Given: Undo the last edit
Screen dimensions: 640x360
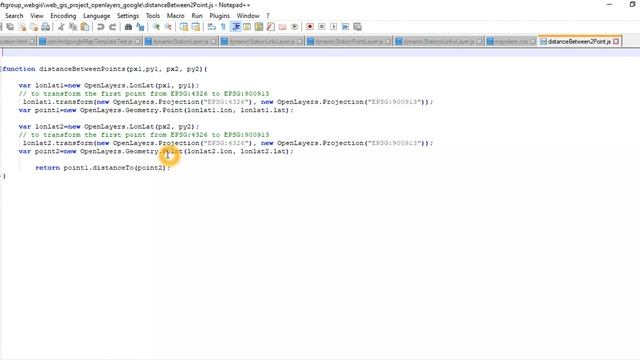Looking at the screenshot, I should click(100, 27).
